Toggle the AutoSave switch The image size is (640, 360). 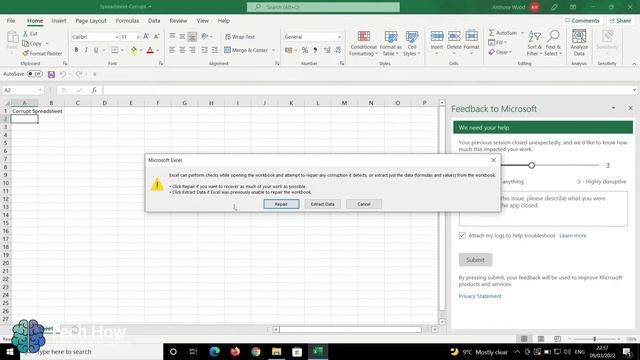(35, 74)
